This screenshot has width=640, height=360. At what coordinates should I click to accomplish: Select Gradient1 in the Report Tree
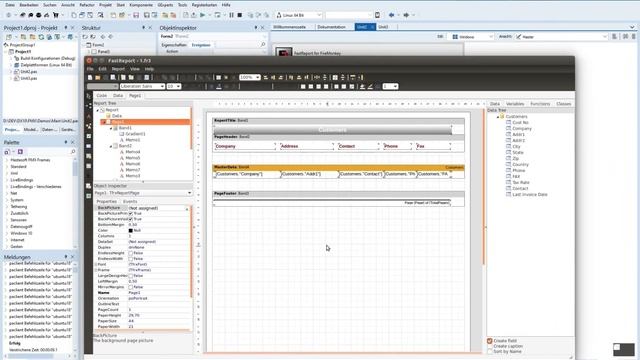tap(135, 134)
